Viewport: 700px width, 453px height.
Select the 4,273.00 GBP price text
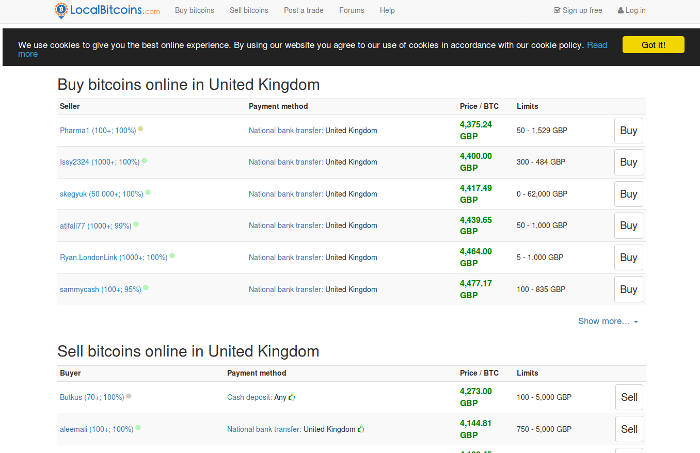476,397
